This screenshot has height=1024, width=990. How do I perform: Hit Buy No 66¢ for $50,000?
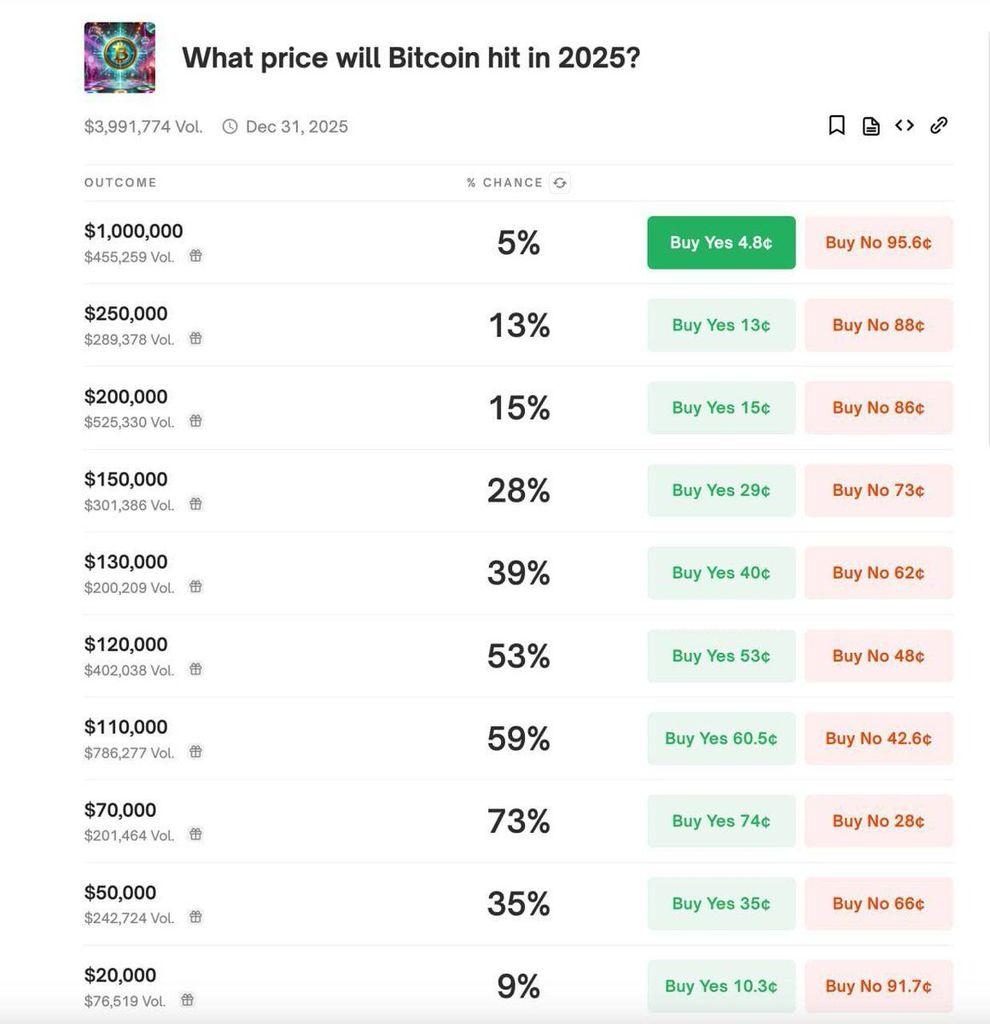point(878,904)
